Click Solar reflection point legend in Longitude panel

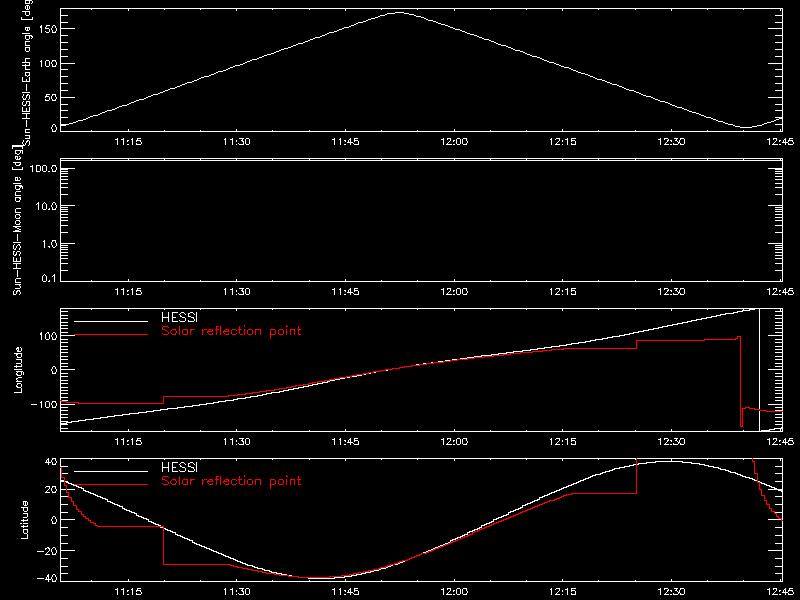(x=231, y=331)
